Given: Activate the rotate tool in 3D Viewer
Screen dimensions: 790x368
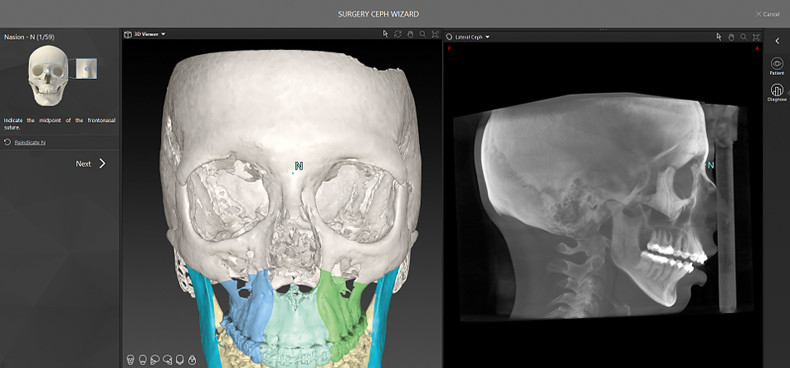Looking at the screenshot, I should [x=398, y=34].
